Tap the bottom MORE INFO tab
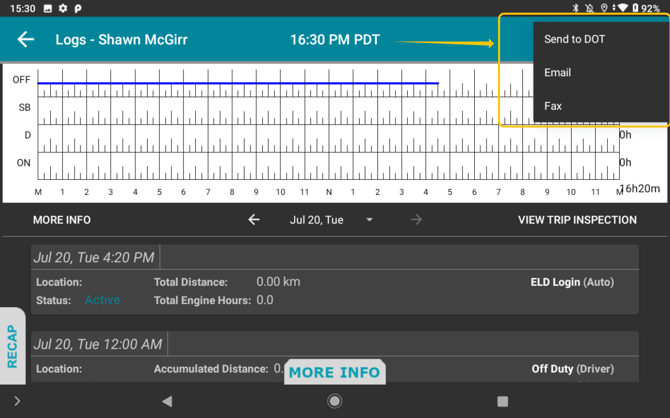The image size is (670, 418). (x=335, y=372)
